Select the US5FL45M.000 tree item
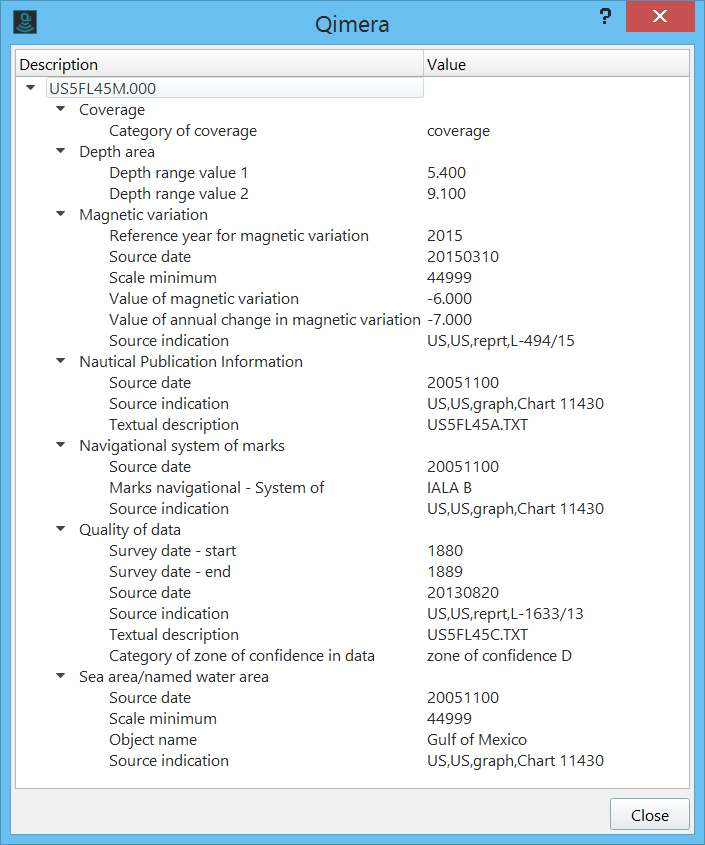705x845 pixels. pos(102,88)
